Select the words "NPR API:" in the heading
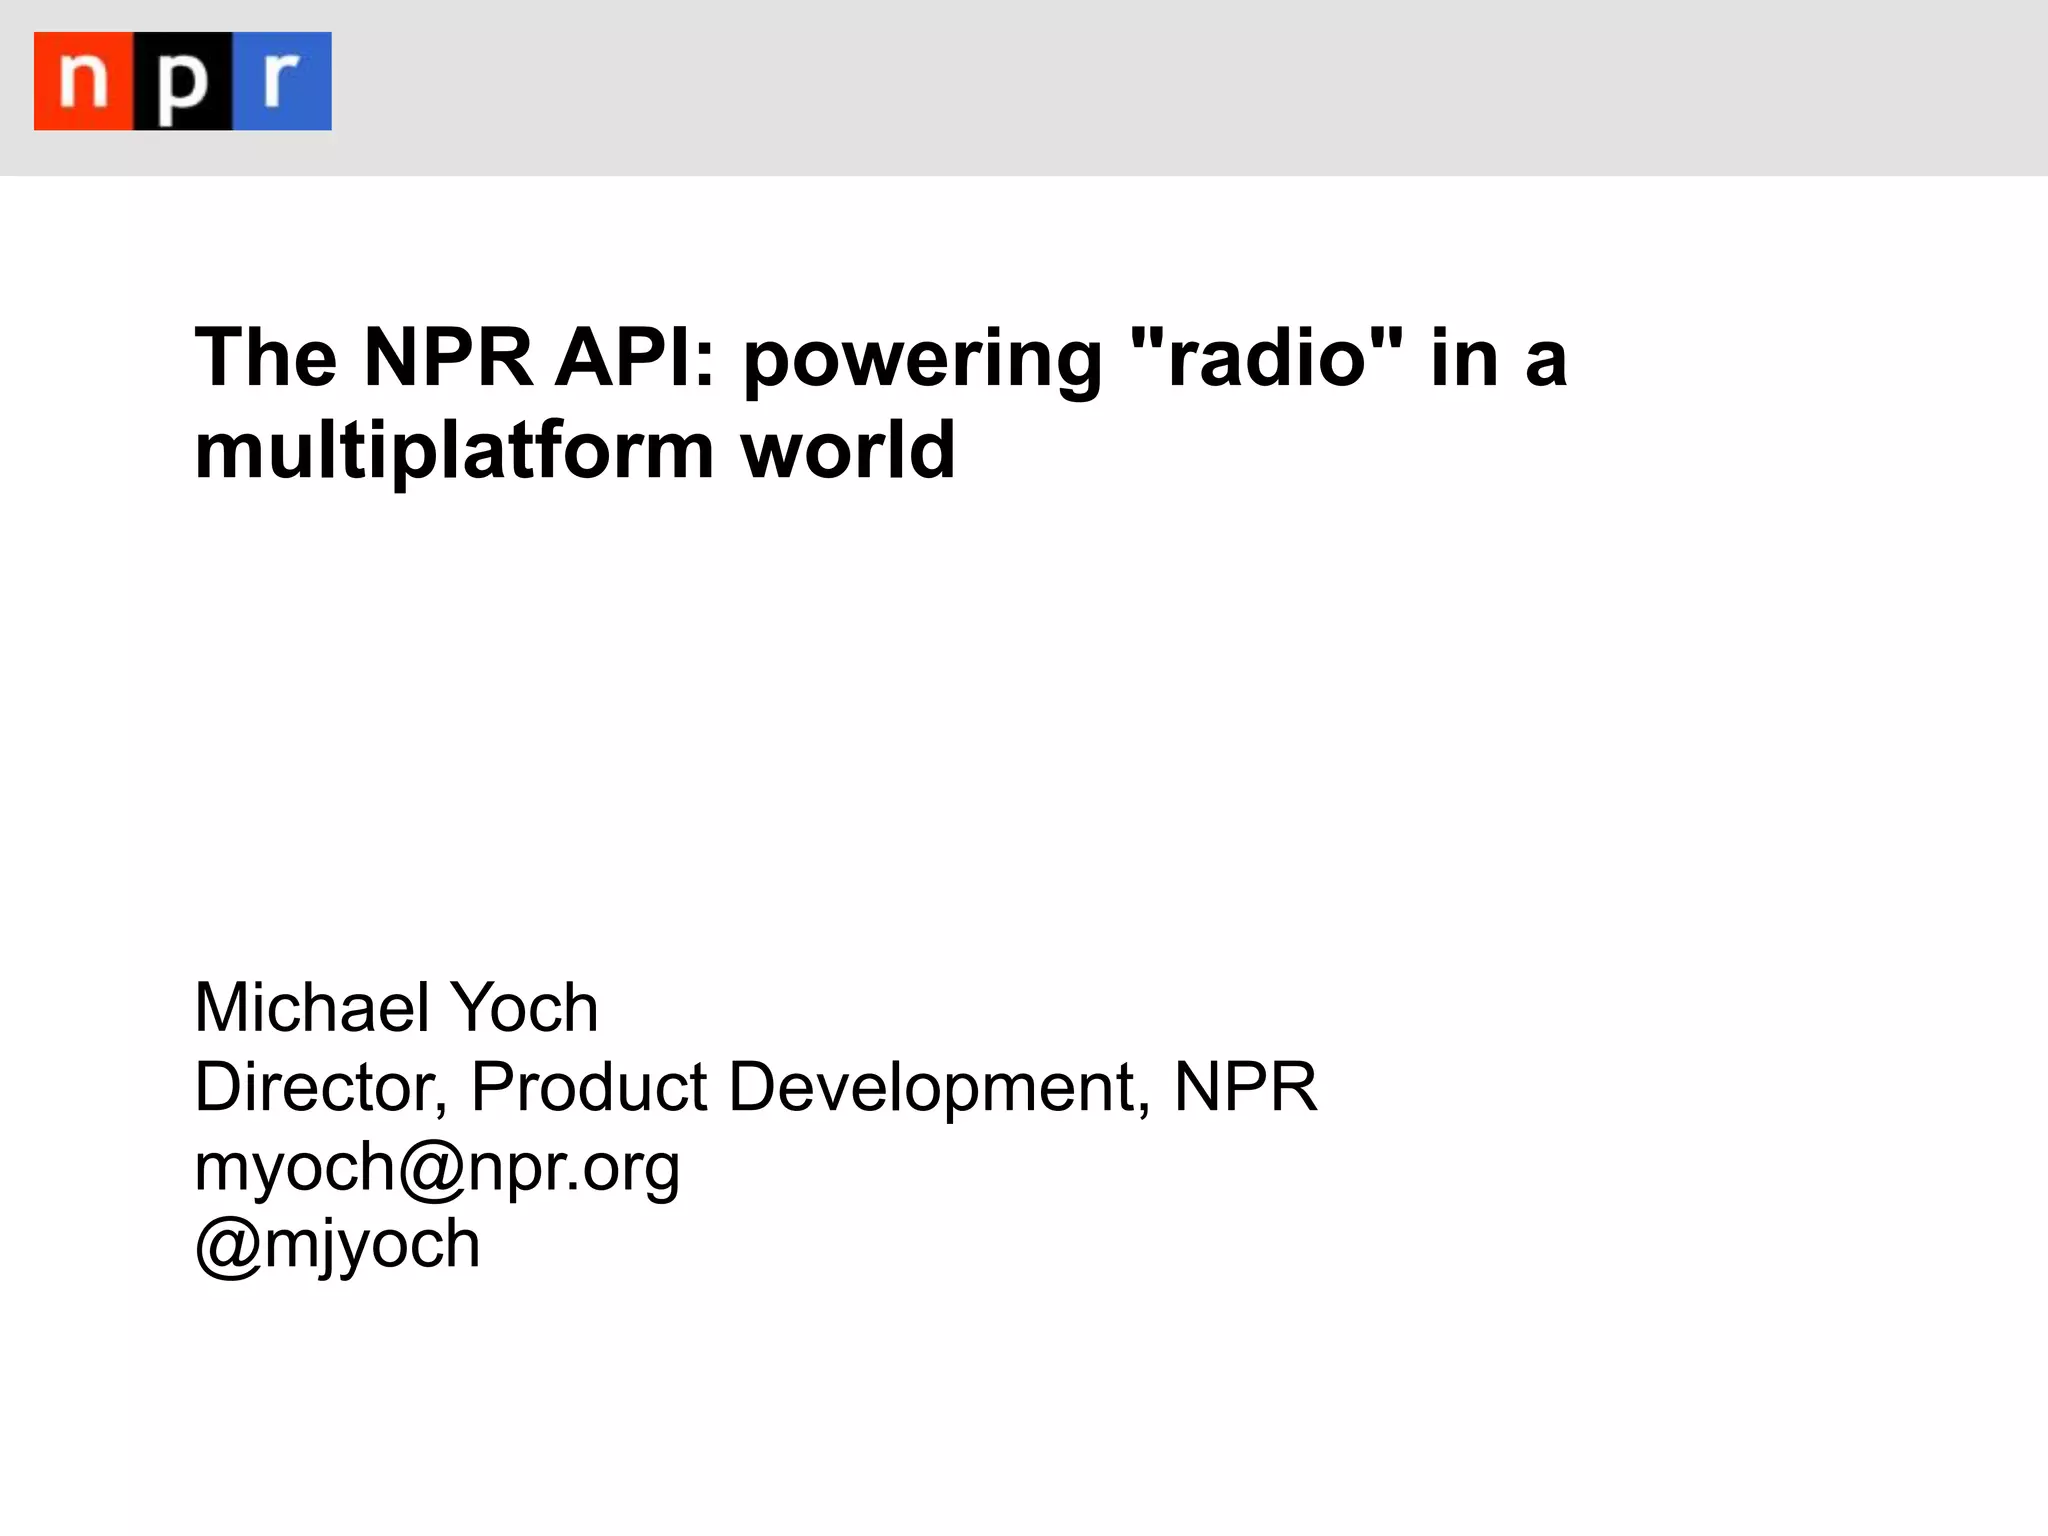The image size is (2048, 1536). pyautogui.click(x=540, y=358)
